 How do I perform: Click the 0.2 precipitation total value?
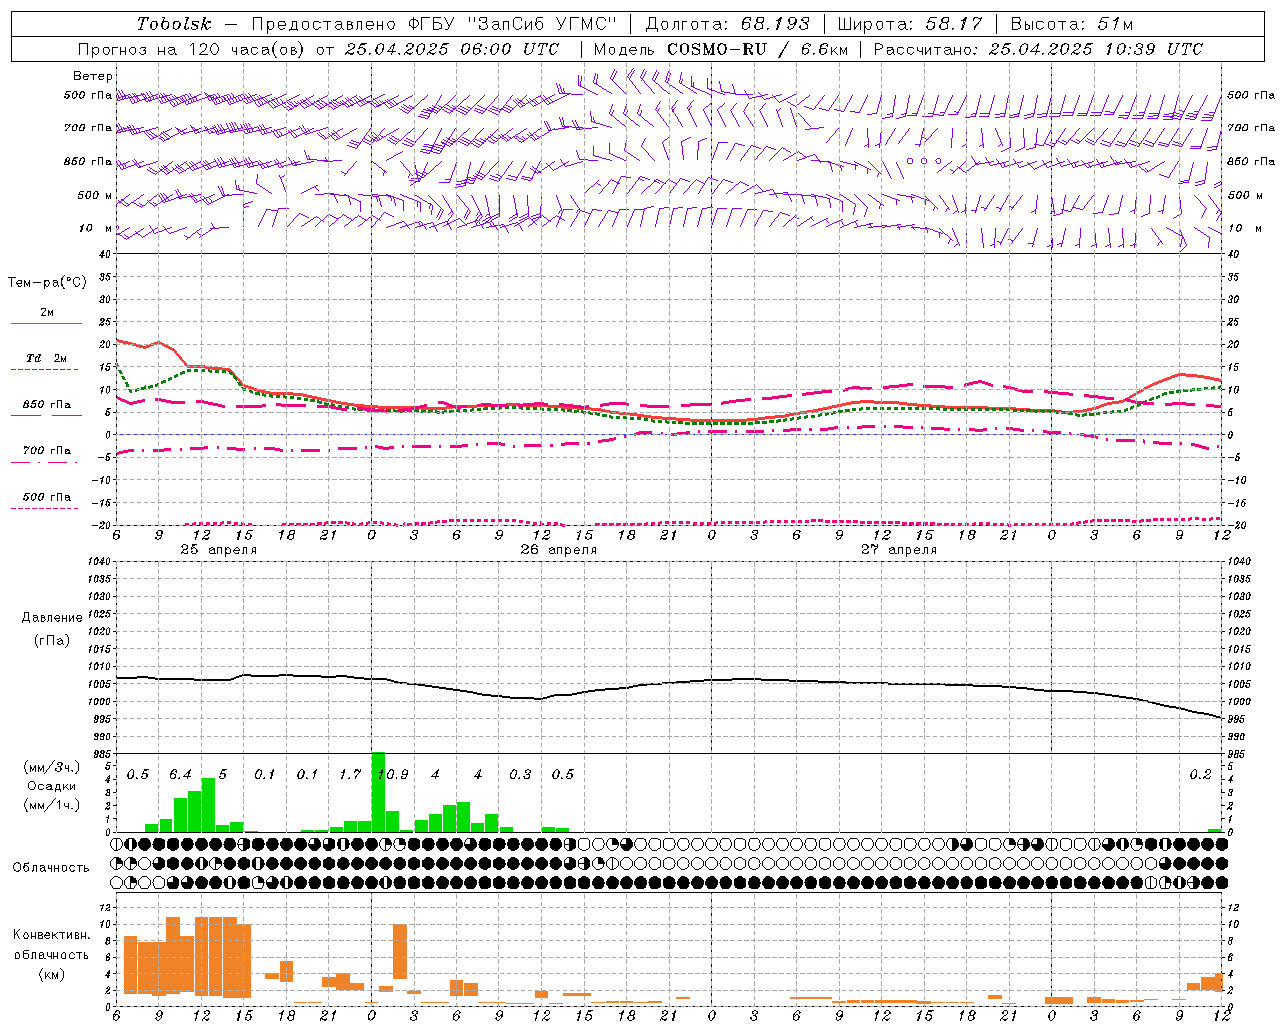[1200, 775]
